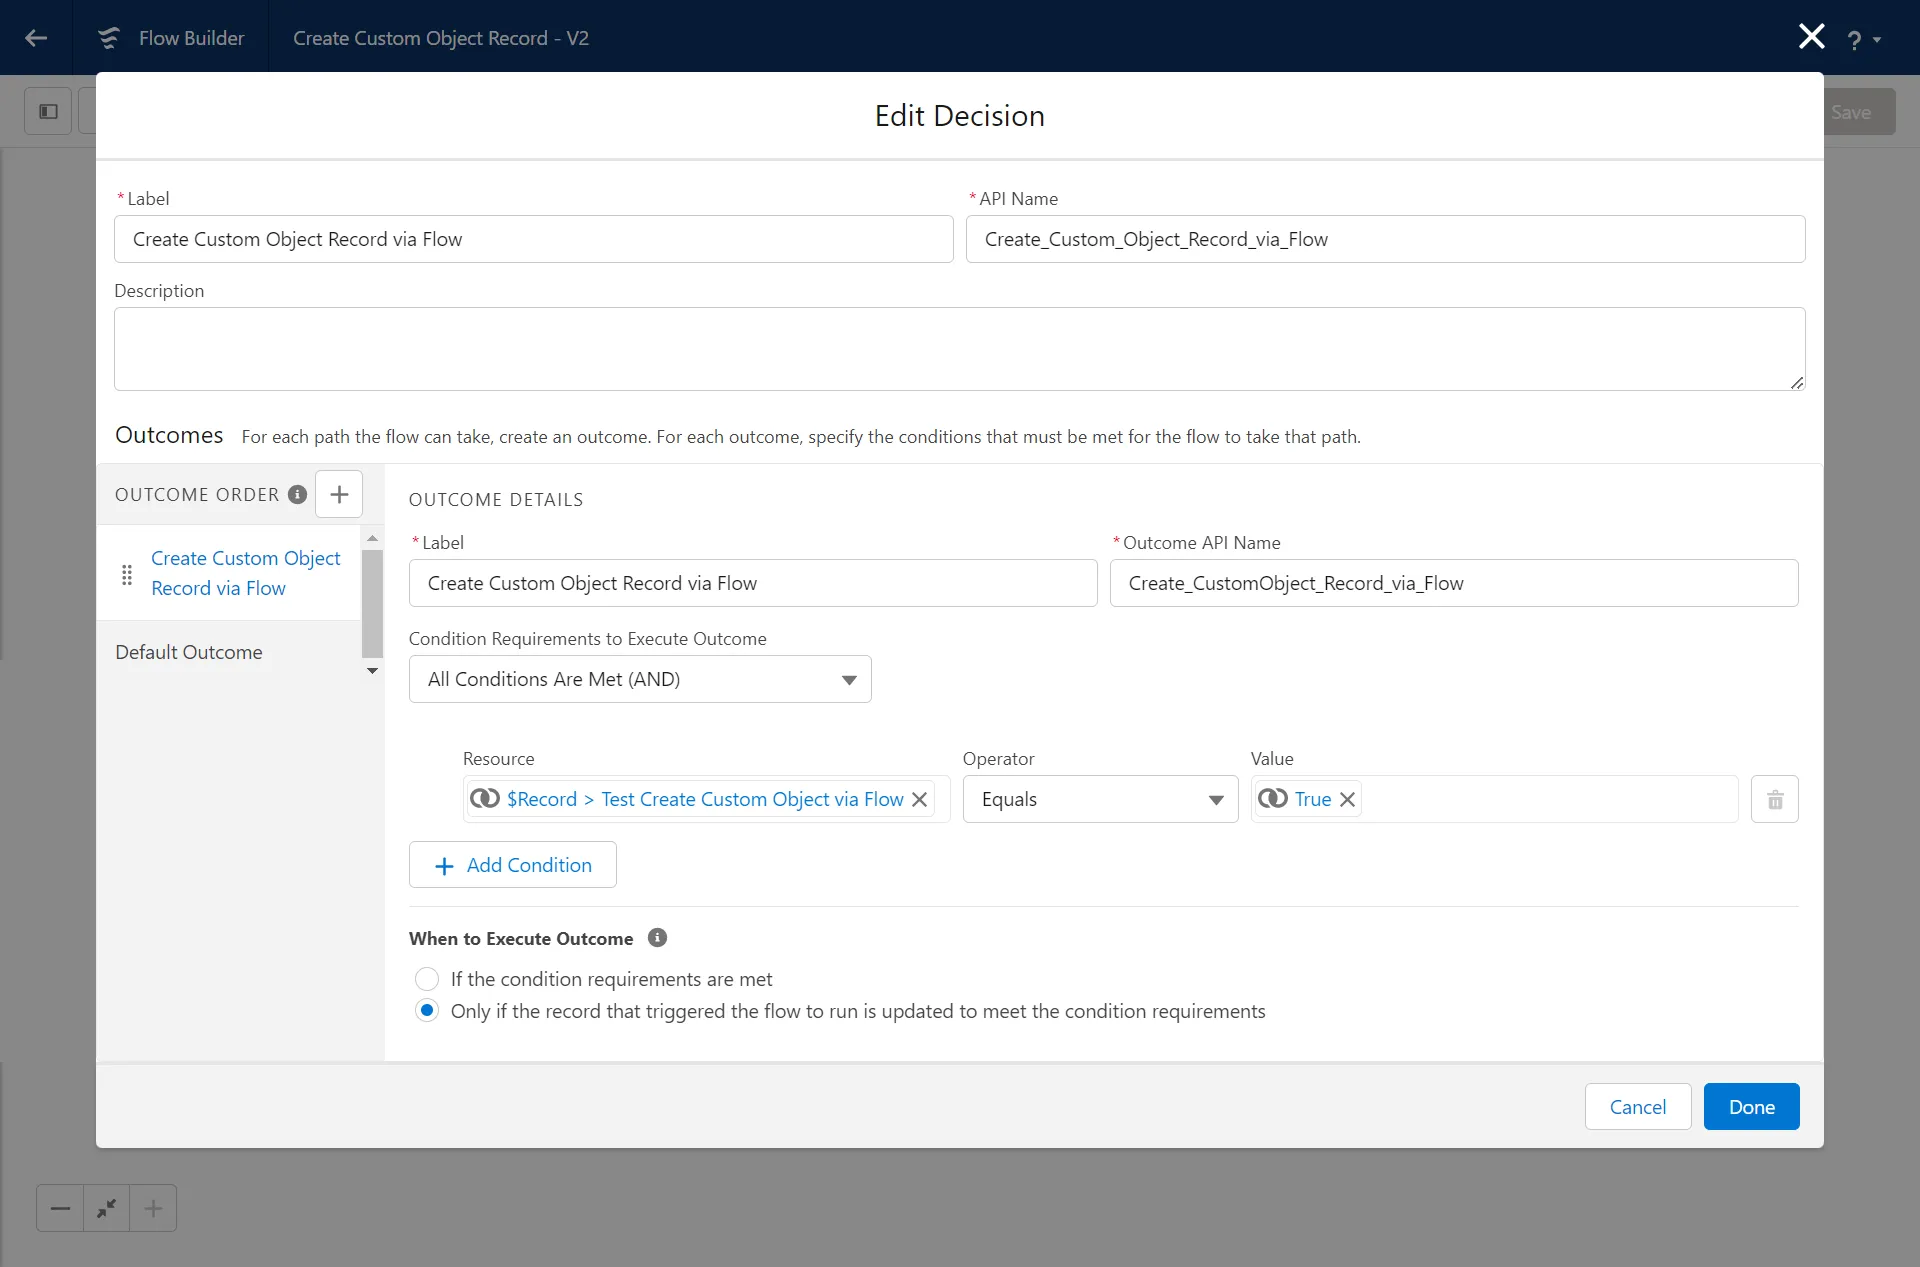The image size is (1920, 1267).
Task: Click the Done button
Action: [1752, 1107]
